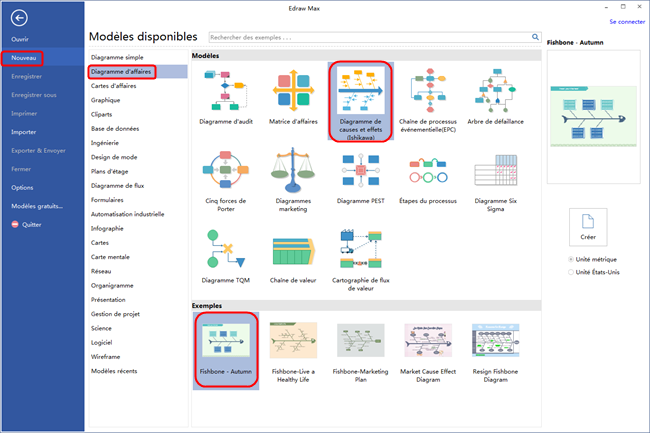This screenshot has width=650, height=433.
Task: Click the Se connecter link
Action: click(x=626, y=21)
